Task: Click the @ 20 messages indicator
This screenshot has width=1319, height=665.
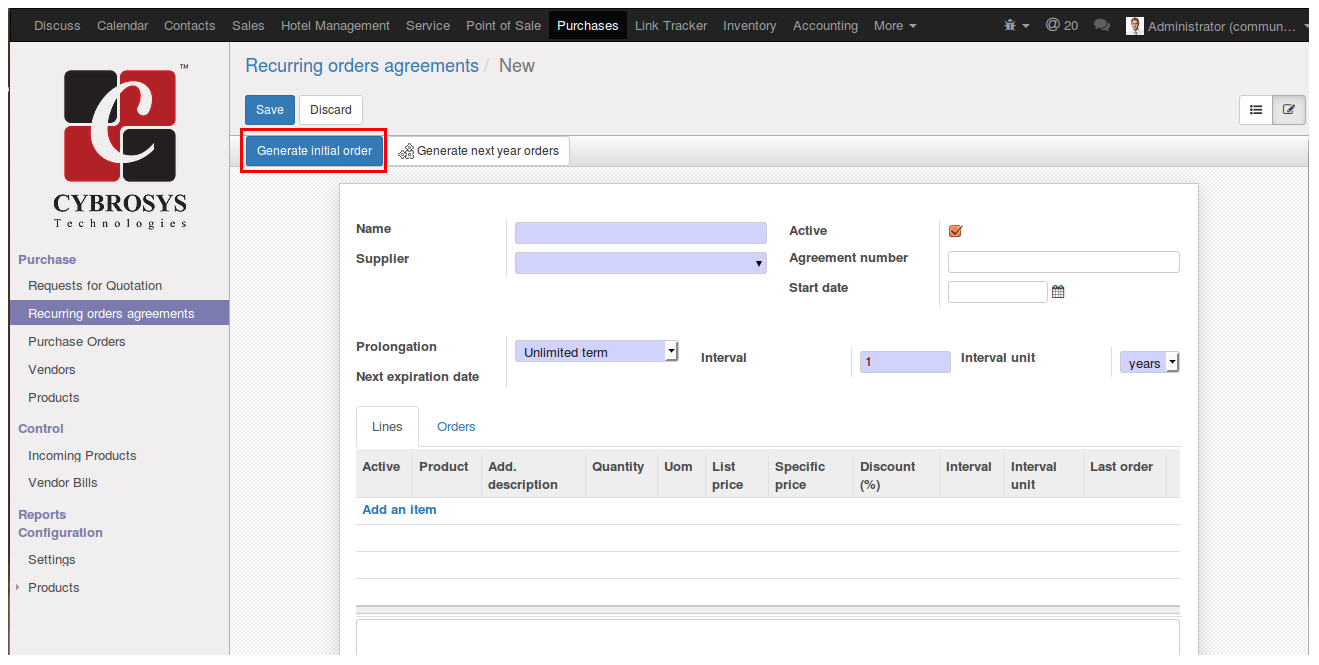Action: pyautogui.click(x=1061, y=26)
